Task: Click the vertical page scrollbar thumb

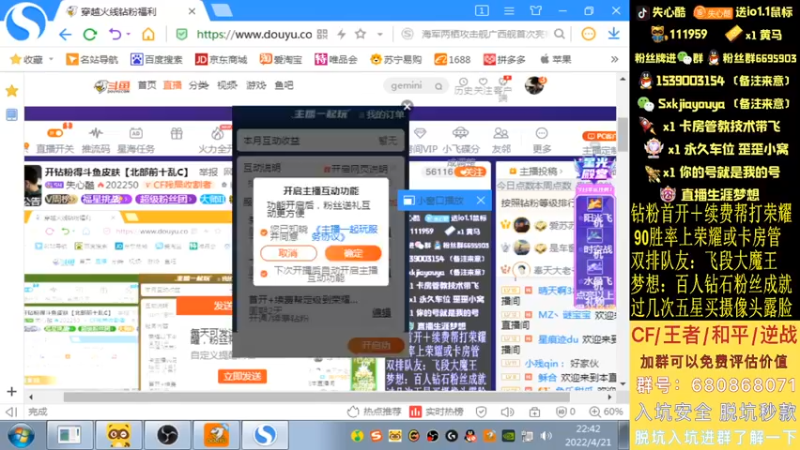Action: pyautogui.click(x=622, y=134)
